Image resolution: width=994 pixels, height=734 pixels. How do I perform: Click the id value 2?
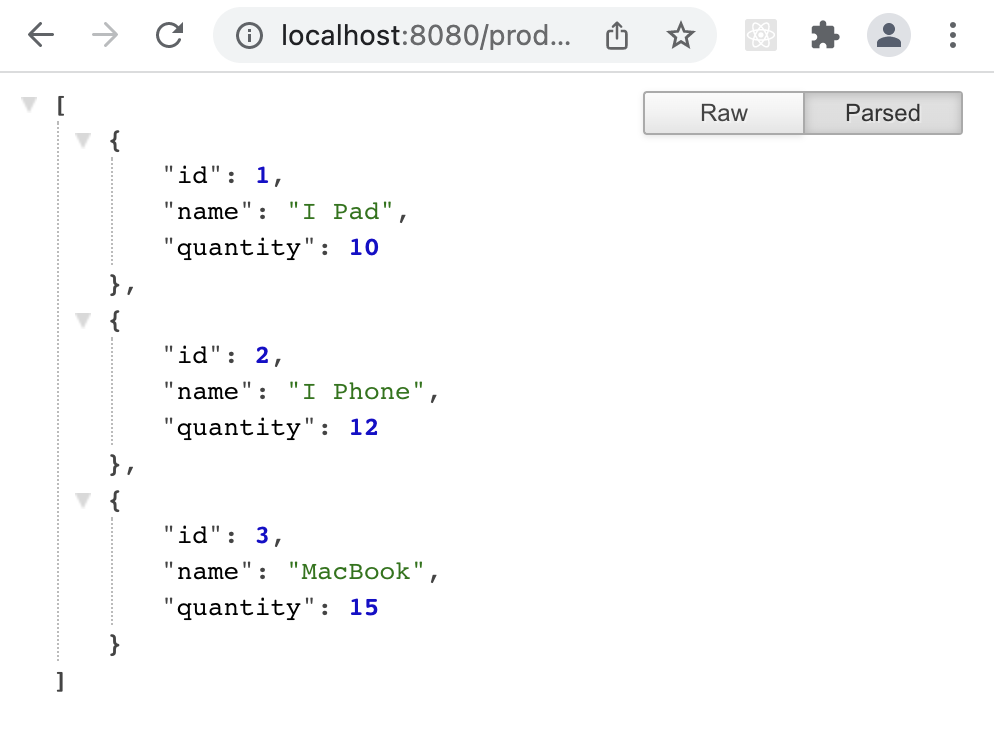pyautogui.click(x=262, y=355)
